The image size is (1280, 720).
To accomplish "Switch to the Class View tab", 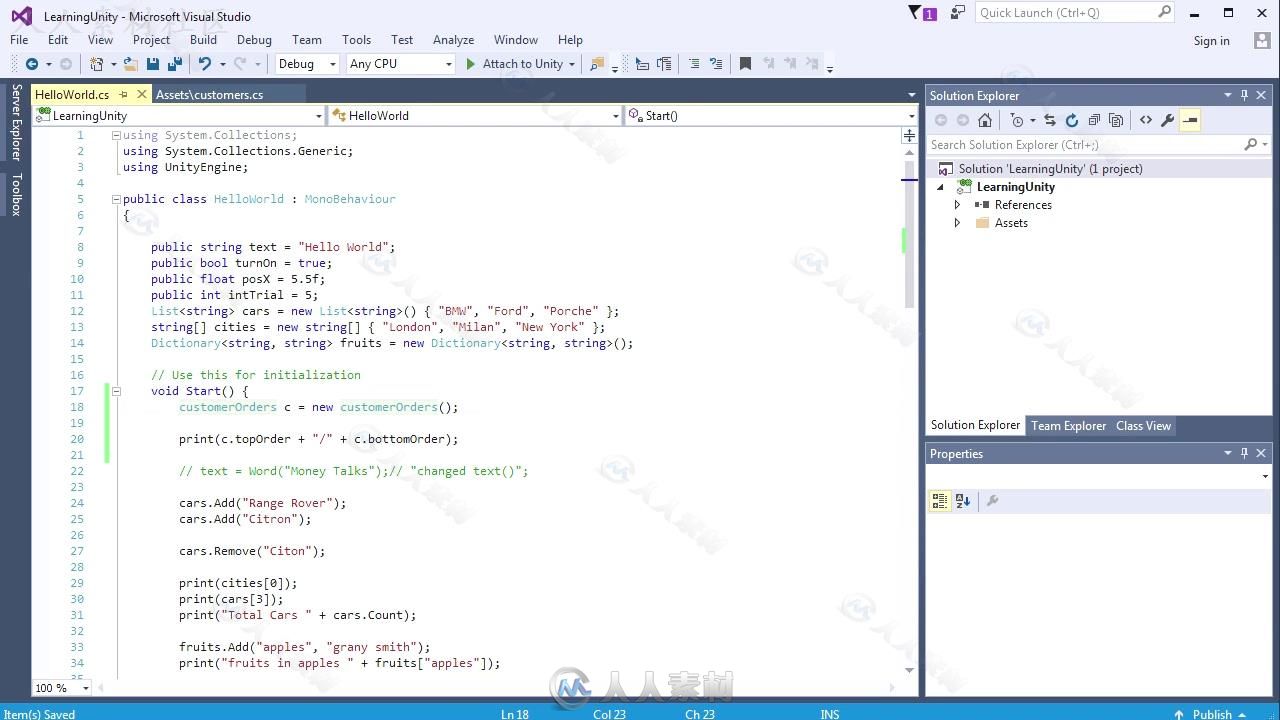I will pos(1143,426).
